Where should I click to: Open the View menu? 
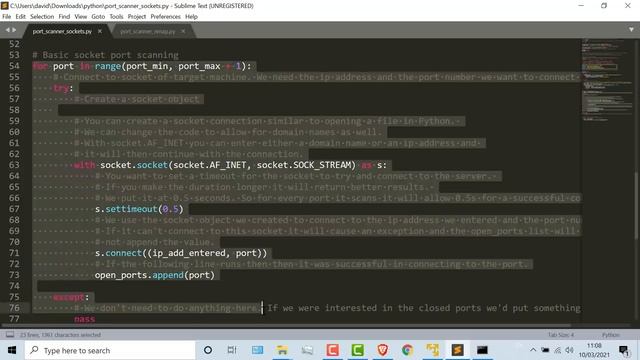pos(80,17)
